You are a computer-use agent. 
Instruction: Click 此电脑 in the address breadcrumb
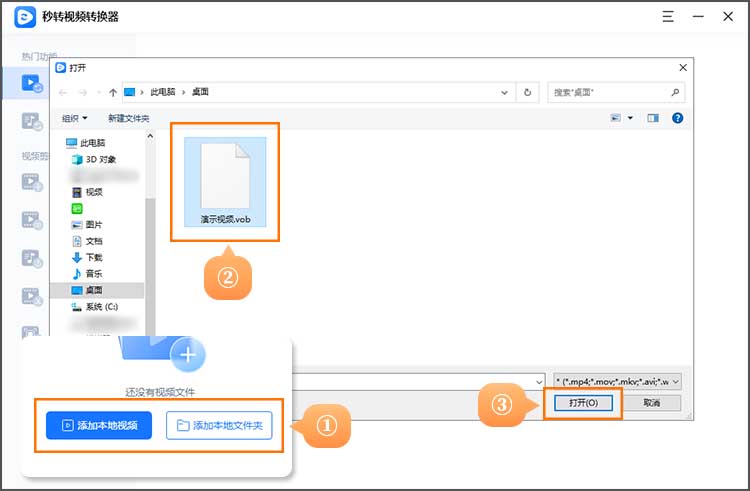click(x=163, y=92)
